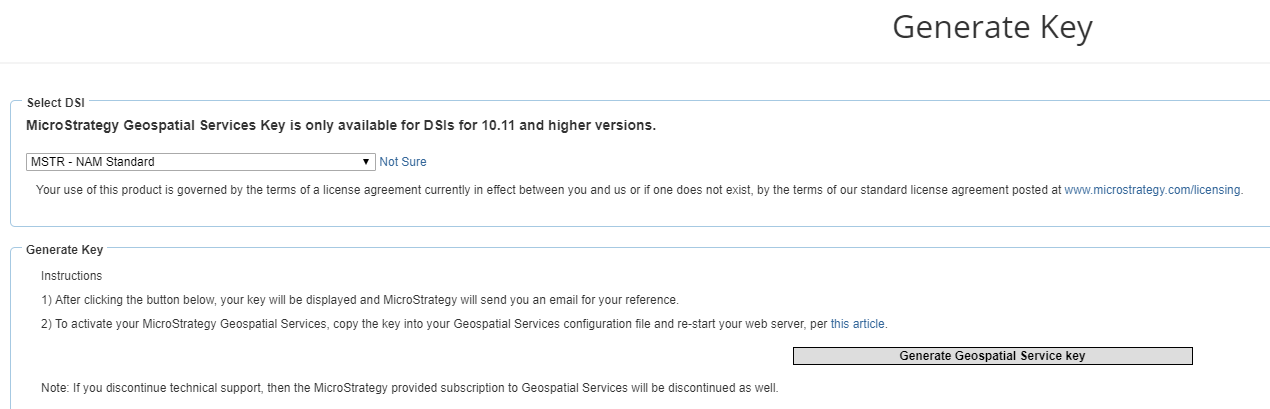Open the MSTR - NAM Standard DSI dropdown
This screenshot has height=409, width=1270.
[200, 161]
